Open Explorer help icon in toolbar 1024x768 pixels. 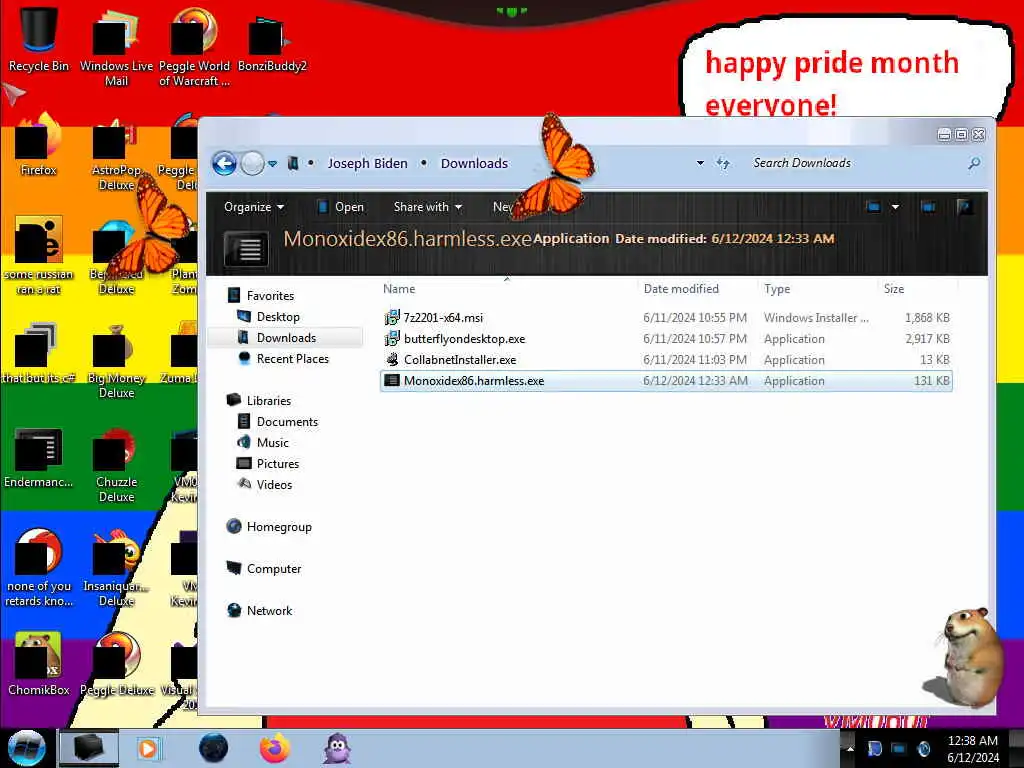pos(964,207)
